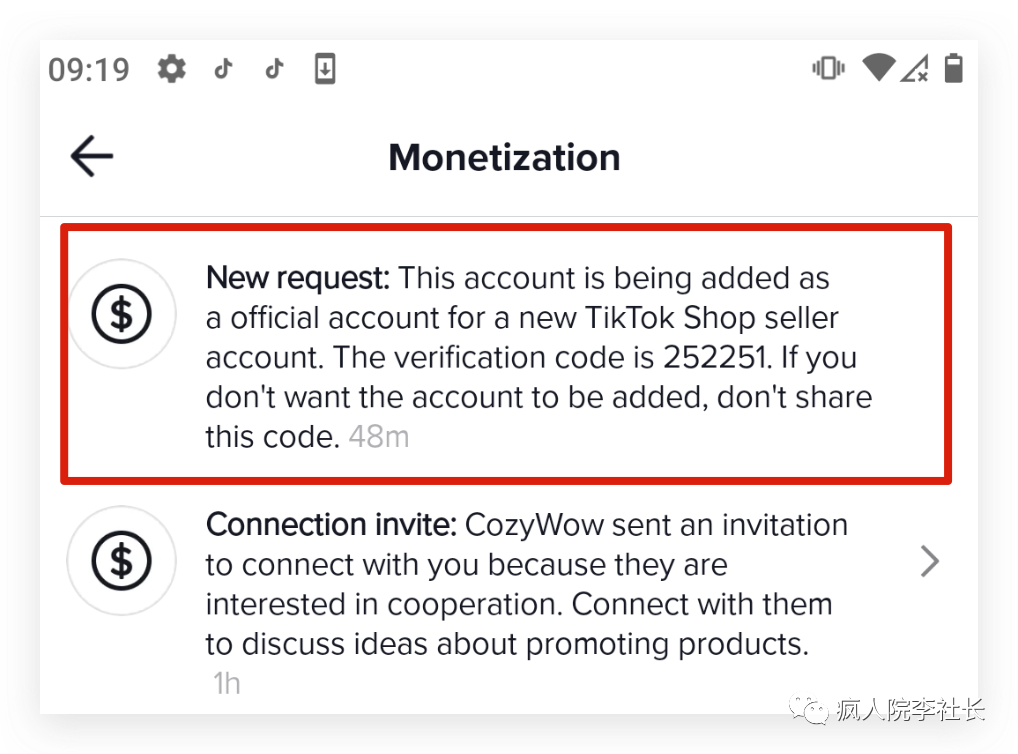Tap the back arrow beside Monetization
1018x754 pixels.
coord(92,157)
